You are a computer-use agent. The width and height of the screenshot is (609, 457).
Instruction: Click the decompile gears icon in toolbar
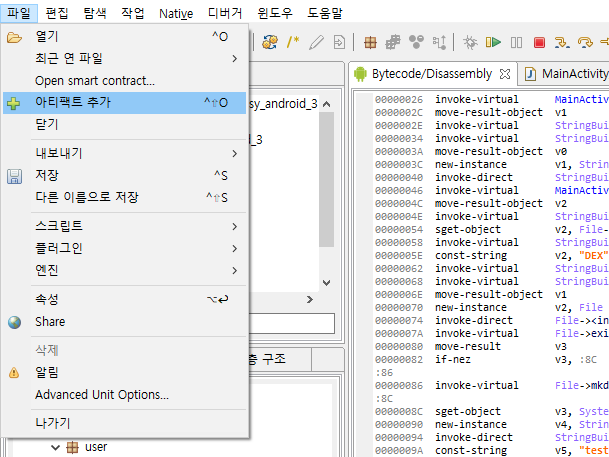coord(270,42)
